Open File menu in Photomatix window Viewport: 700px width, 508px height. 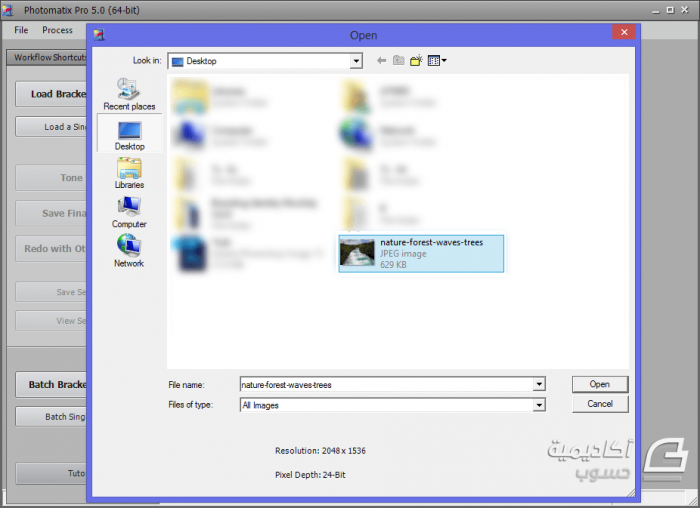tap(21, 30)
